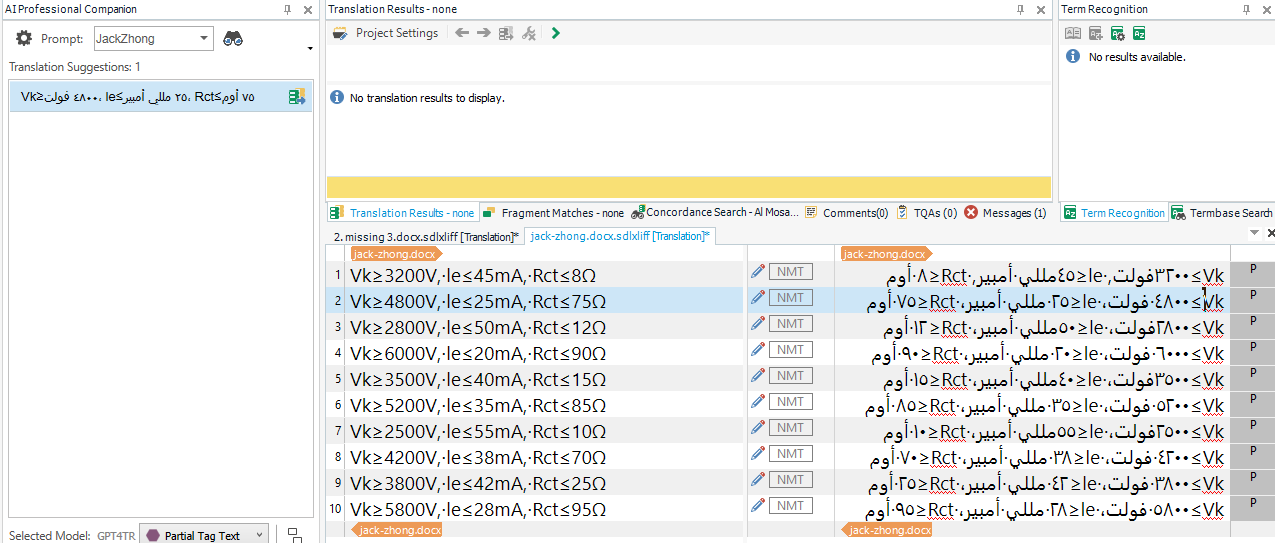The width and height of the screenshot is (1275, 543).
Task: Select source segment Vk≥4800V, Ie≤25mA, Rct≤75Ω
Action: point(478,302)
